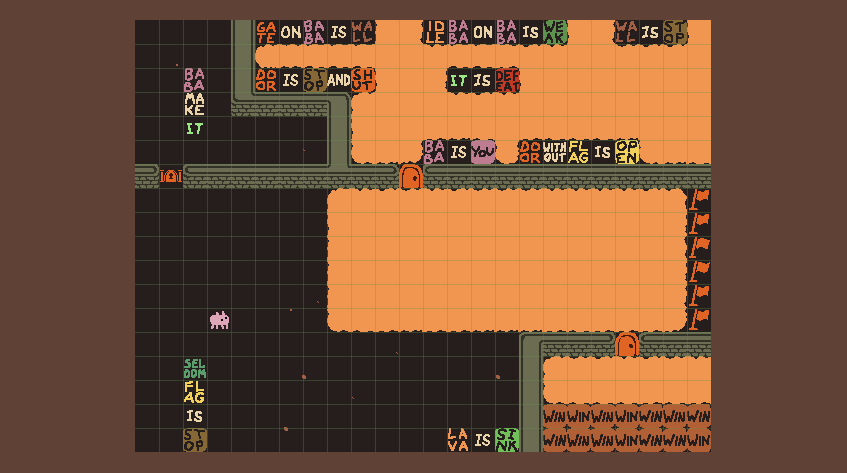The image size is (847, 473).
Task: Click the IT tile below MAKE
Action: [x=194, y=129]
